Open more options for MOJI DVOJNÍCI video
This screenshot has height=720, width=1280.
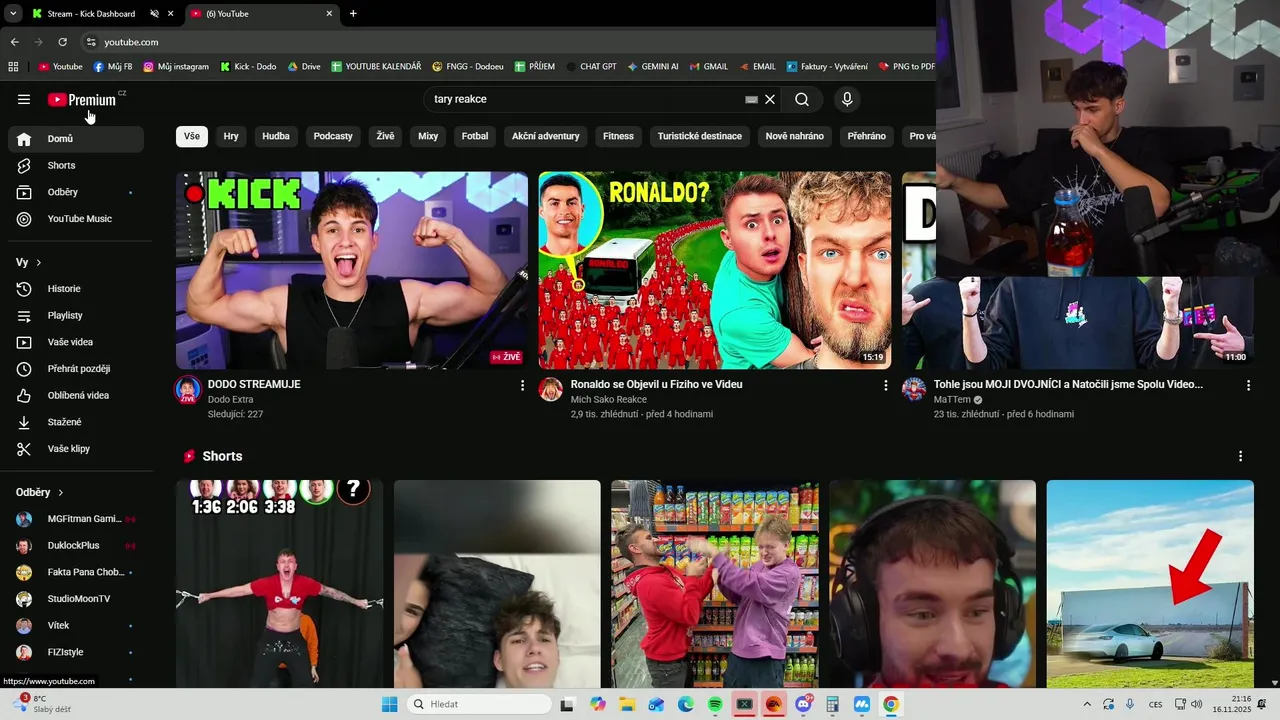(1248, 385)
